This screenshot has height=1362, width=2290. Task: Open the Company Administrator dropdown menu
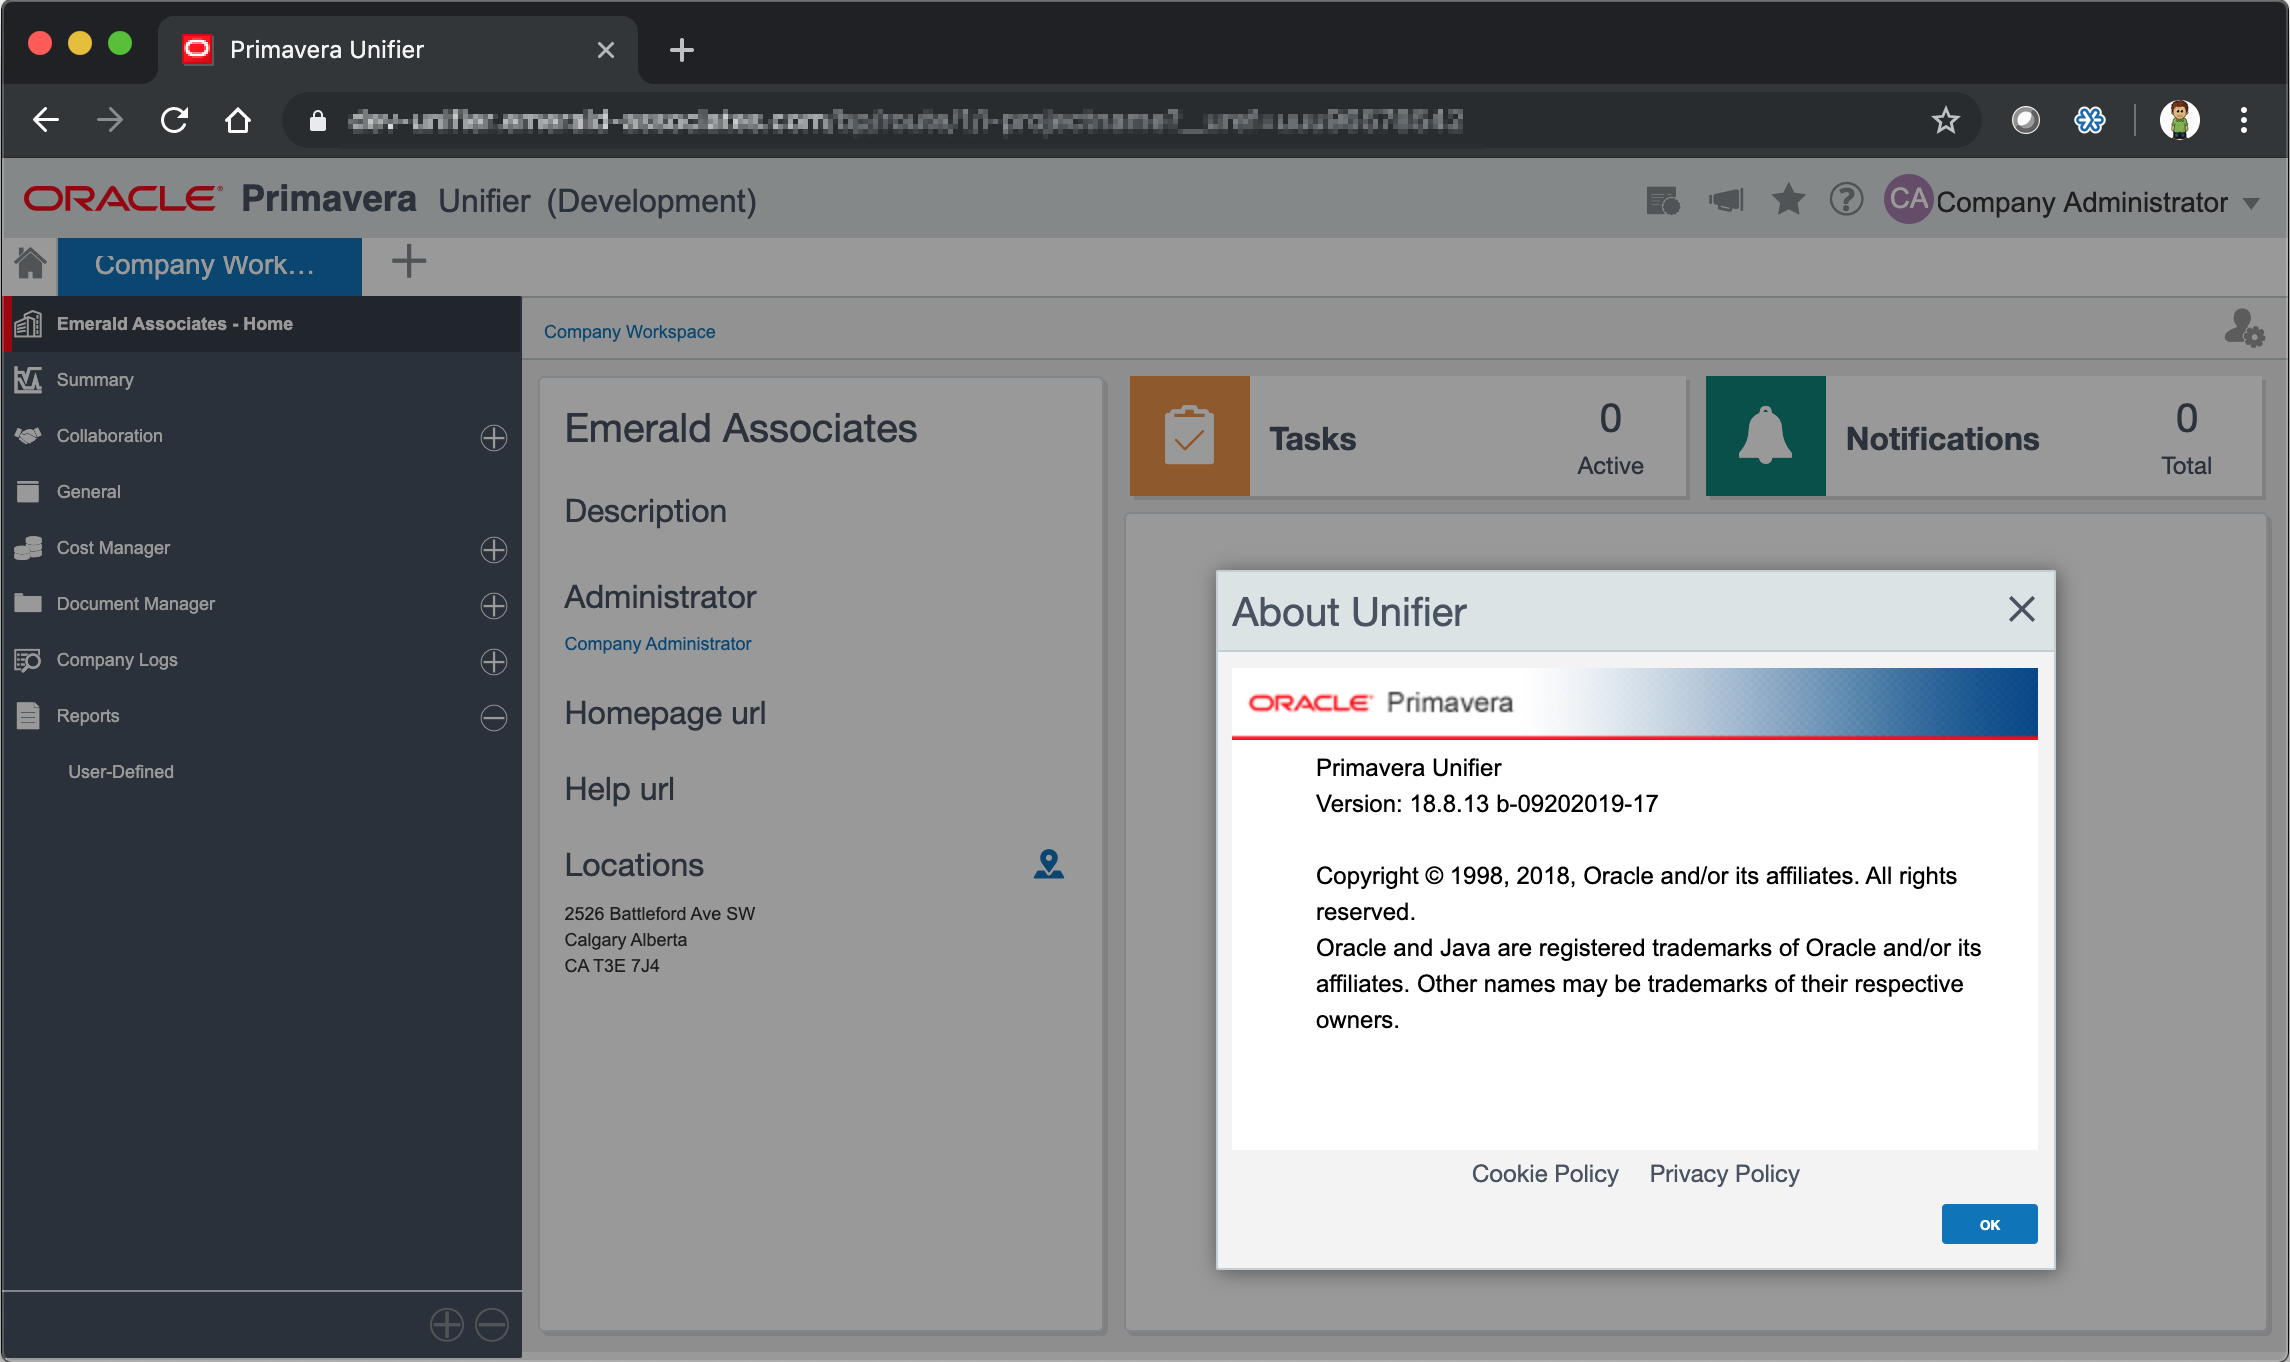coord(2098,202)
